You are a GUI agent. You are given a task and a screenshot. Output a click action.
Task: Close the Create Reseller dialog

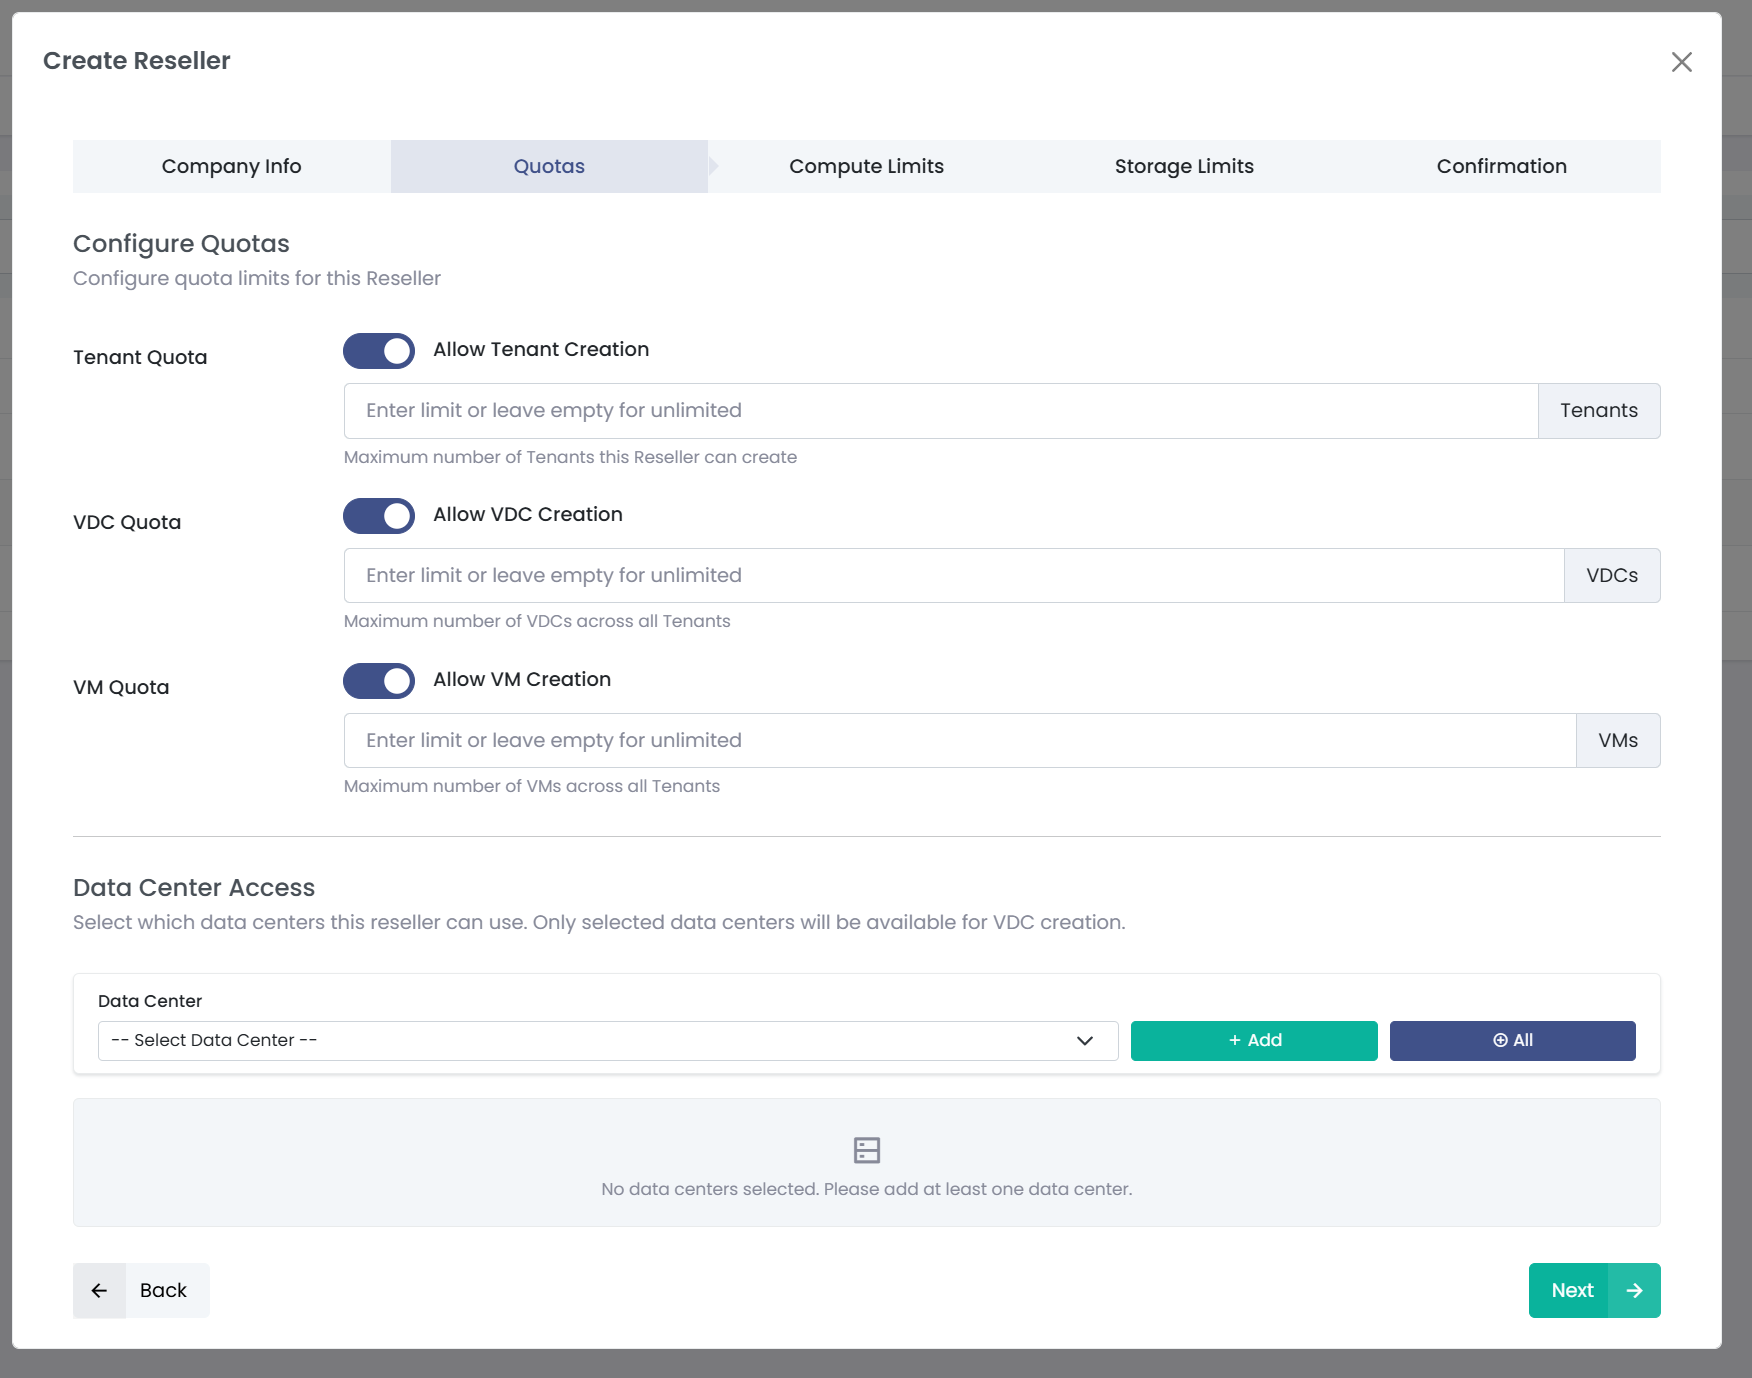point(1682,62)
